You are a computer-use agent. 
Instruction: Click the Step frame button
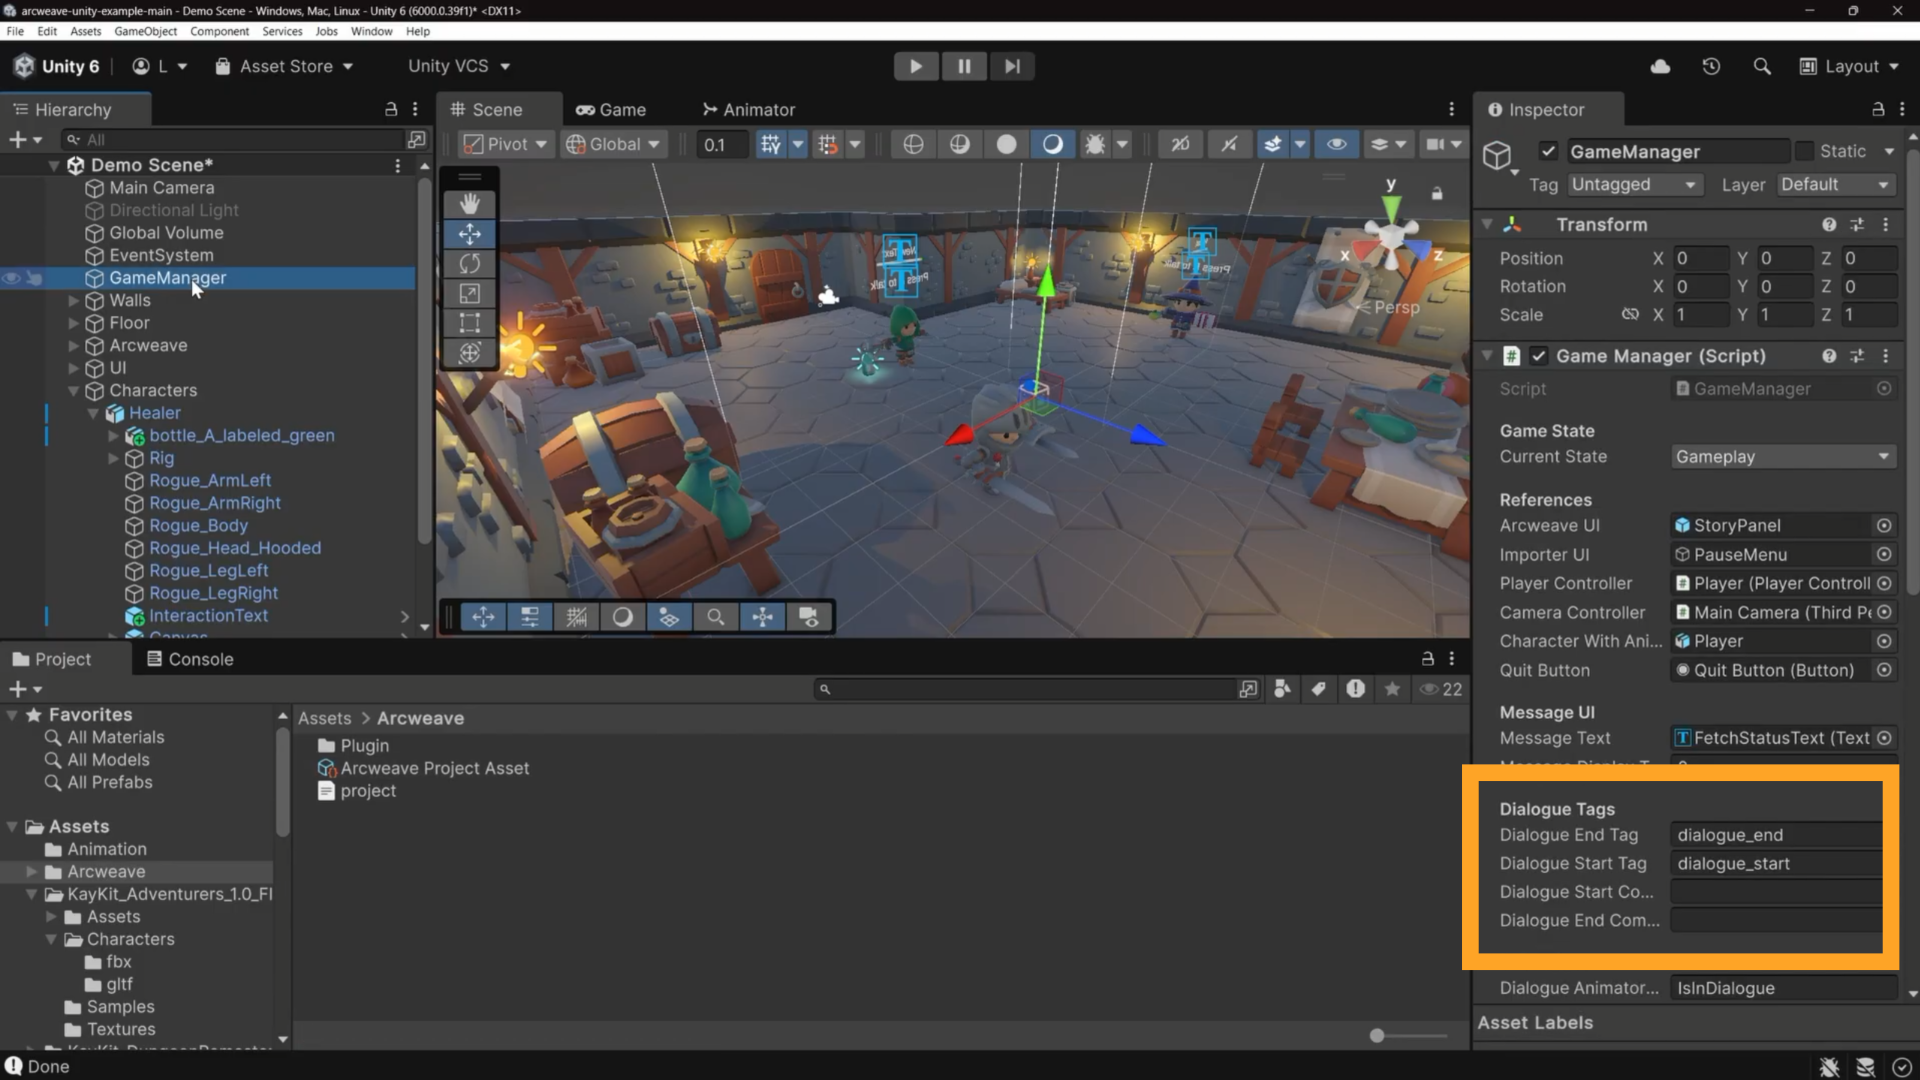(x=1012, y=66)
